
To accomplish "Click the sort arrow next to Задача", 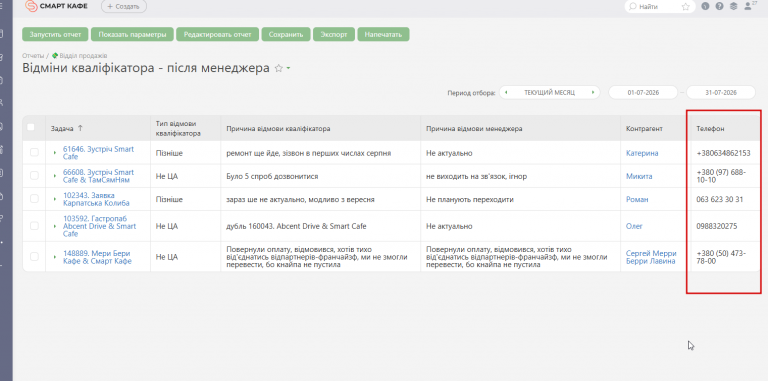I will [x=80, y=128].
